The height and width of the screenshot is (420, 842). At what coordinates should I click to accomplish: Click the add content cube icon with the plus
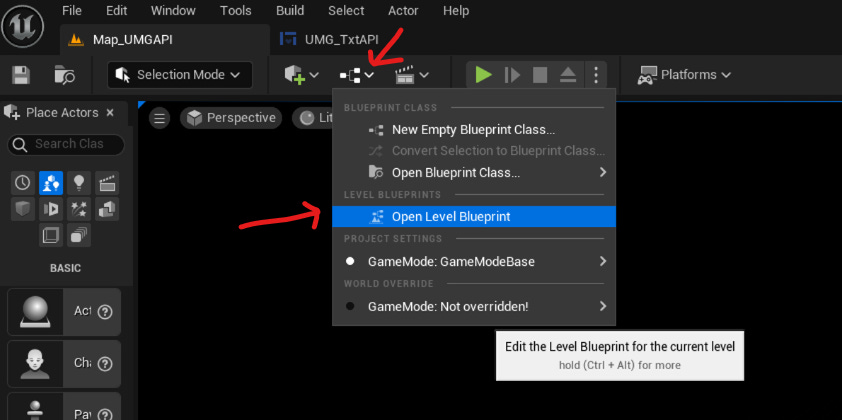coord(295,75)
